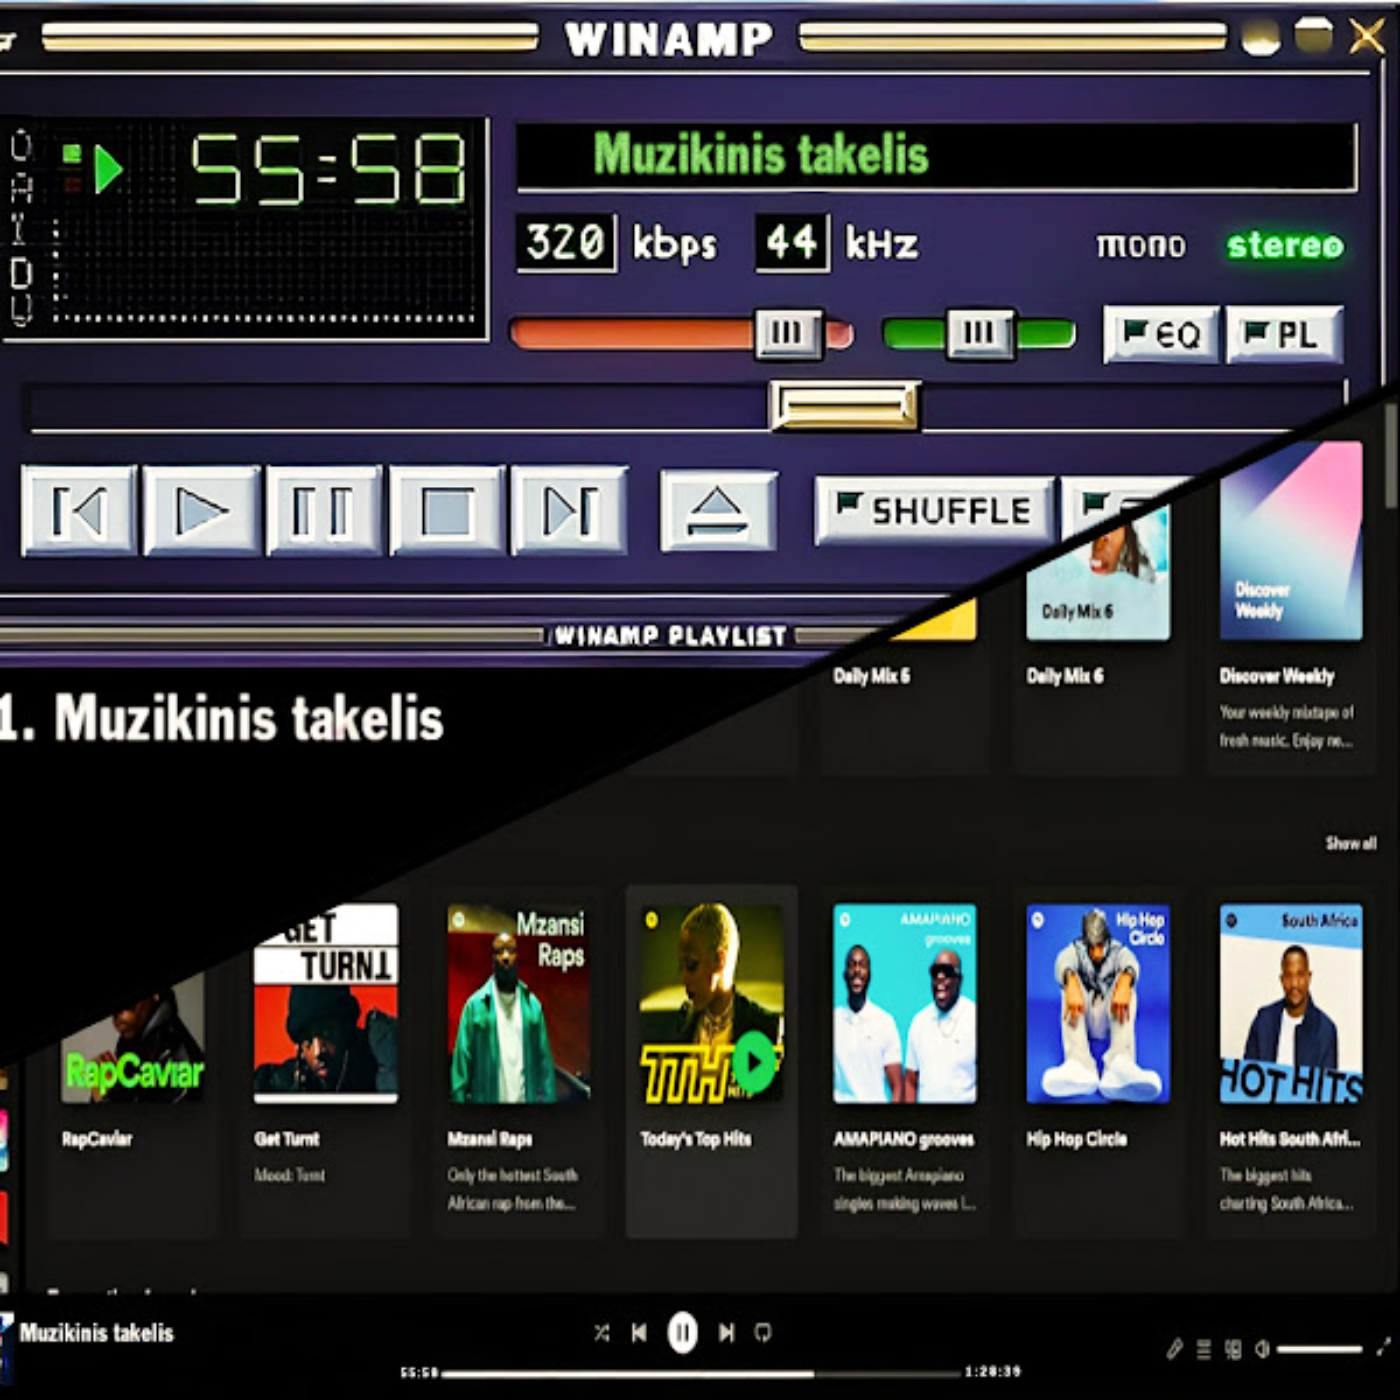The height and width of the screenshot is (1400, 1400).
Task: Click the mono indicator label
Action: 1141,245
